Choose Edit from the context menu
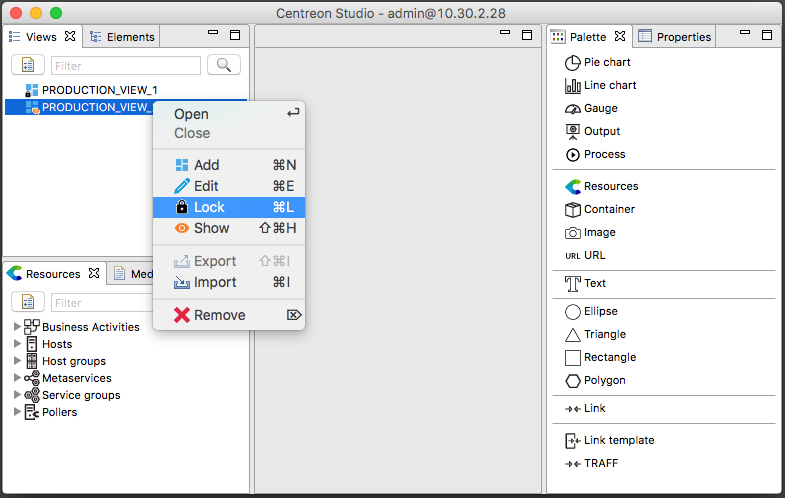Image resolution: width=785 pixels, height=498 pixels. (229, 186)
